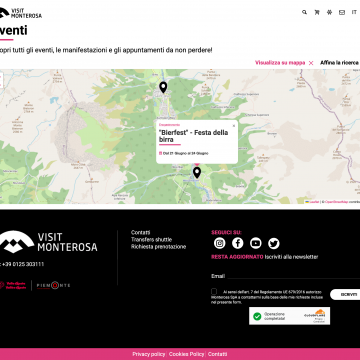This screenshot has width=360, height=360.
Task: Click the Cloudflare logo in captcha widget
Action: point(315,314)
